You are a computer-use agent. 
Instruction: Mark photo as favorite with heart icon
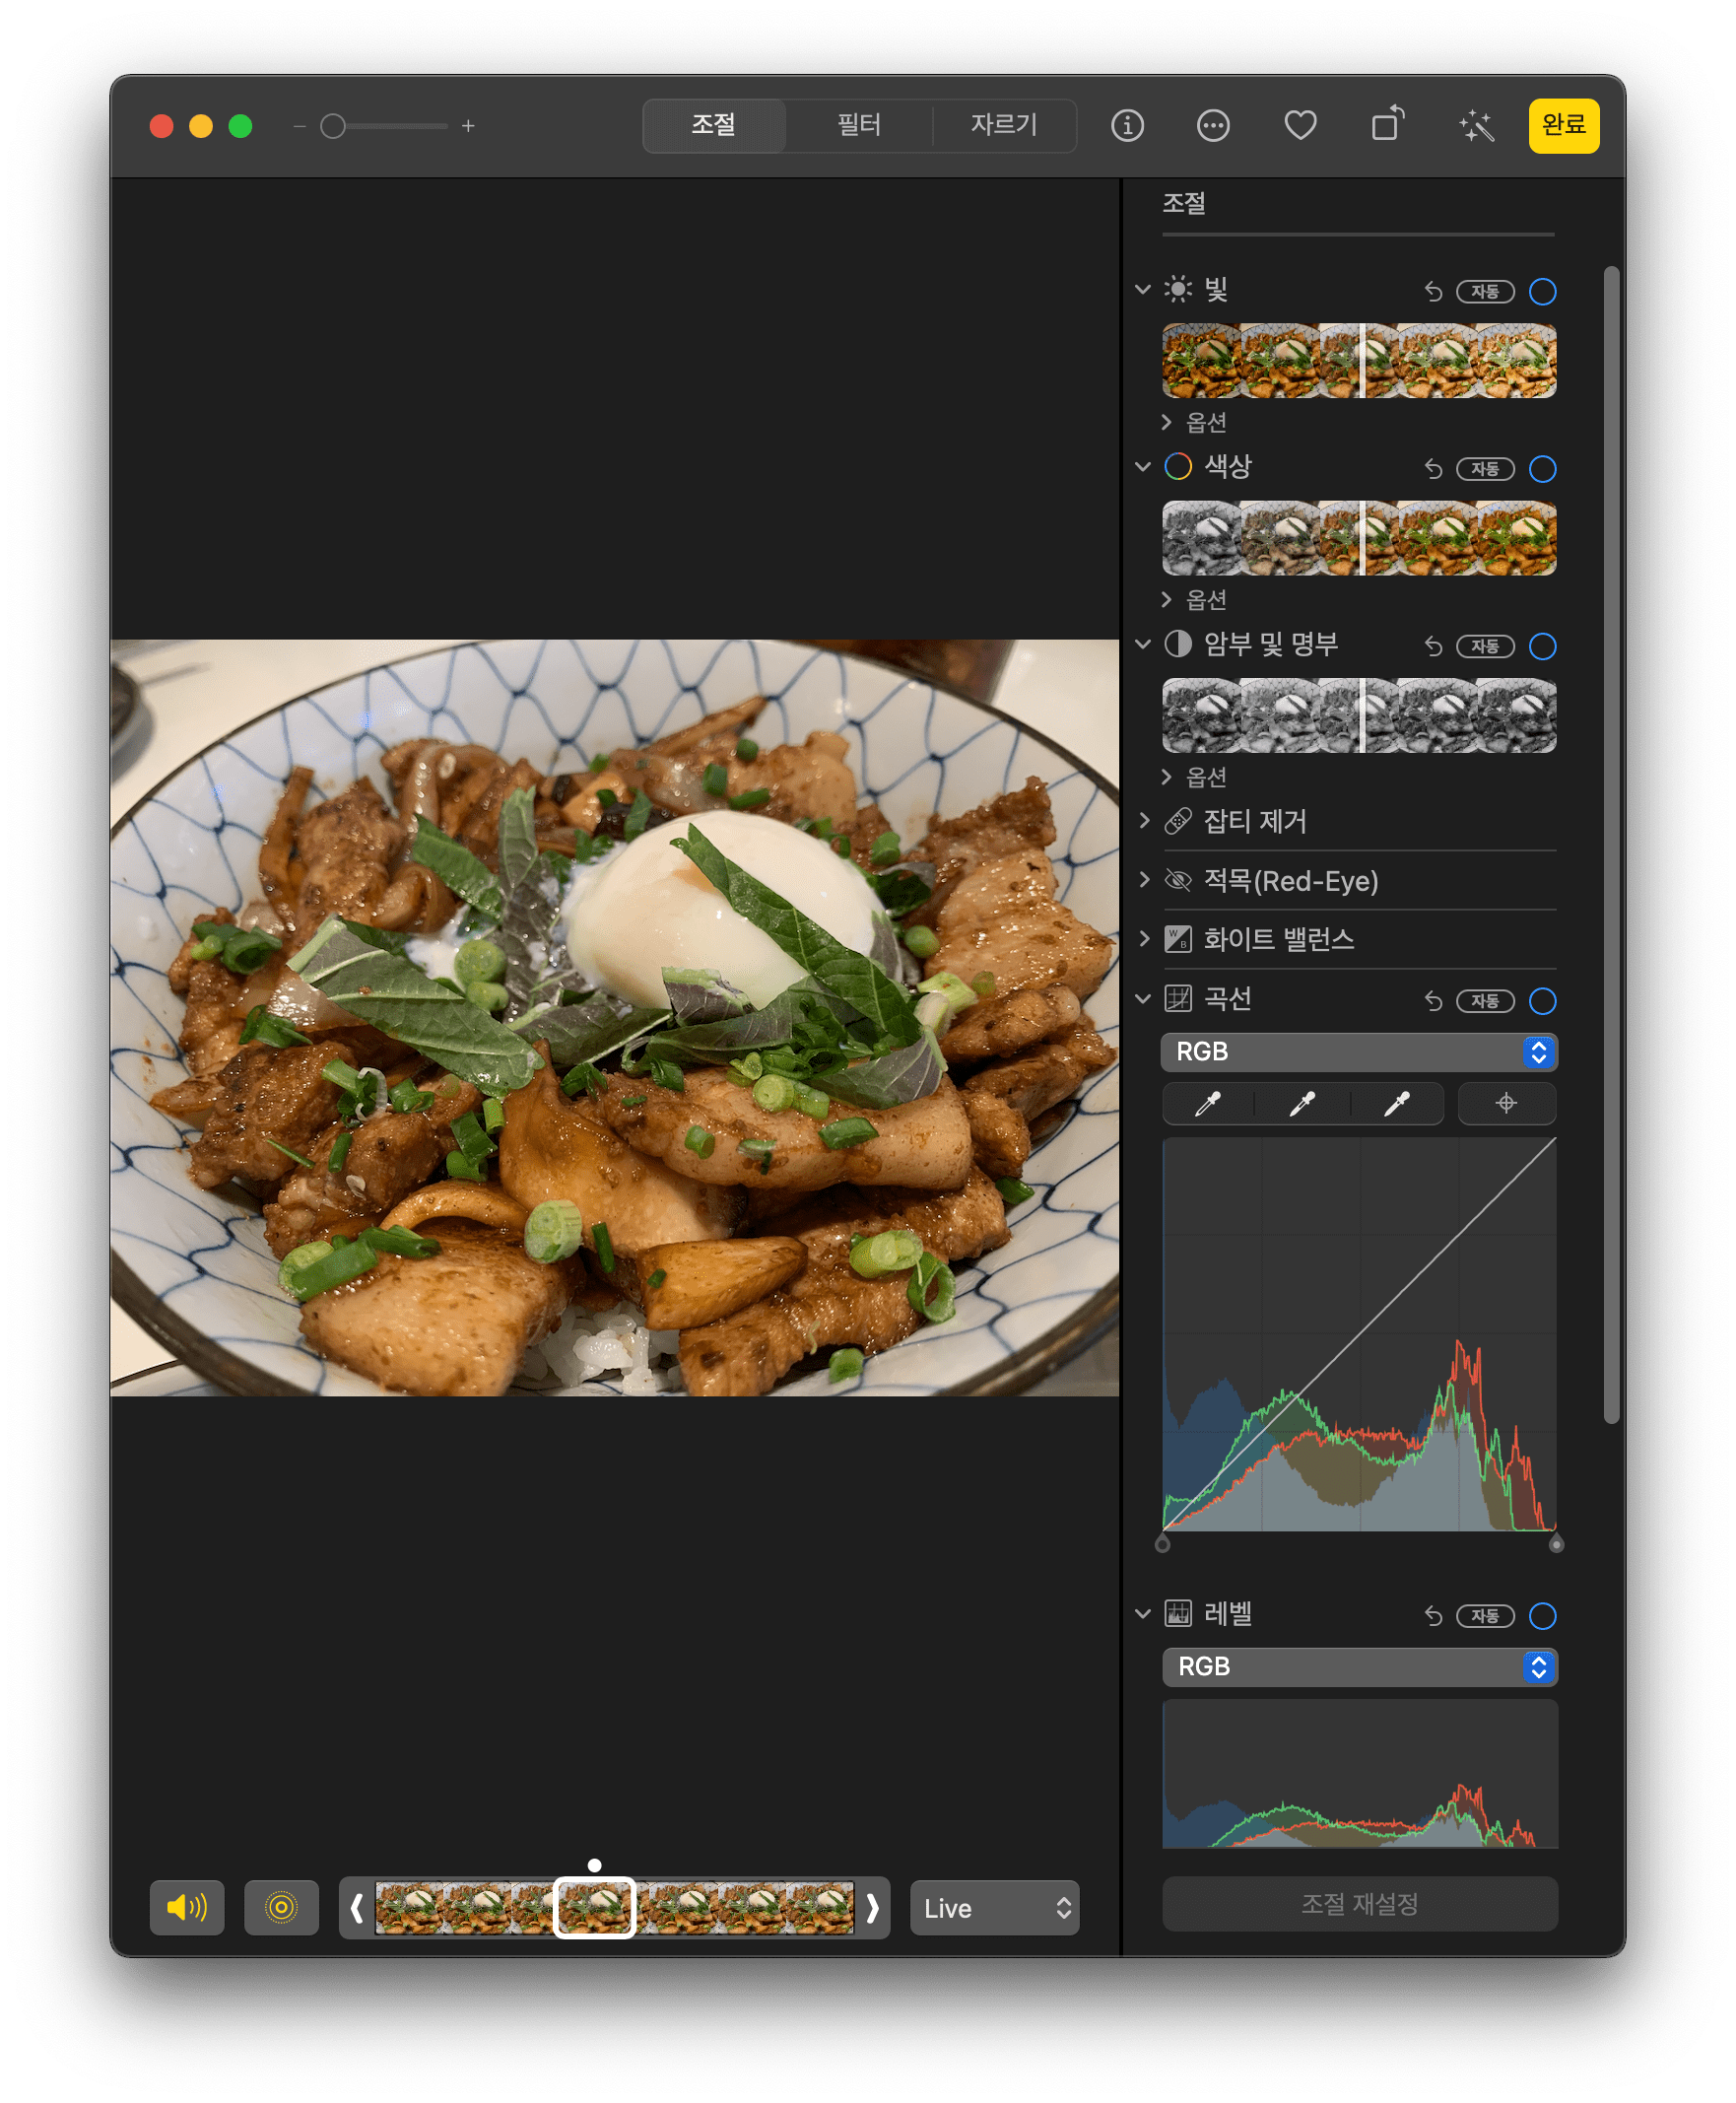[1300, 126]
